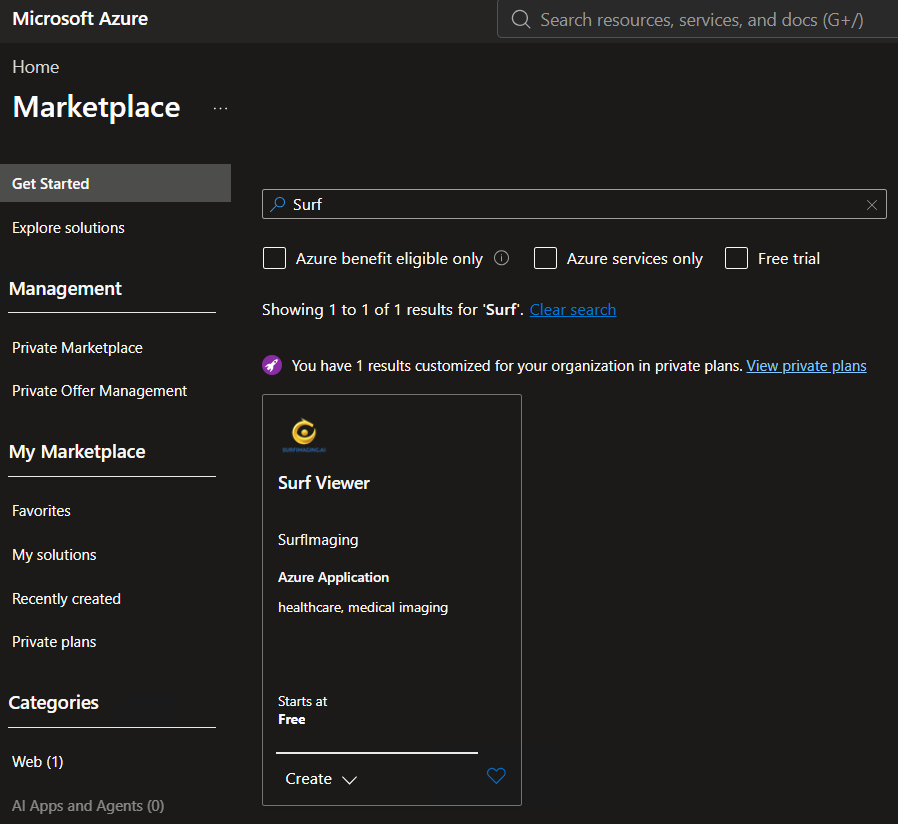Check the Azure services only box
Viewport: 898px width, 824px height.
[545, 258]
